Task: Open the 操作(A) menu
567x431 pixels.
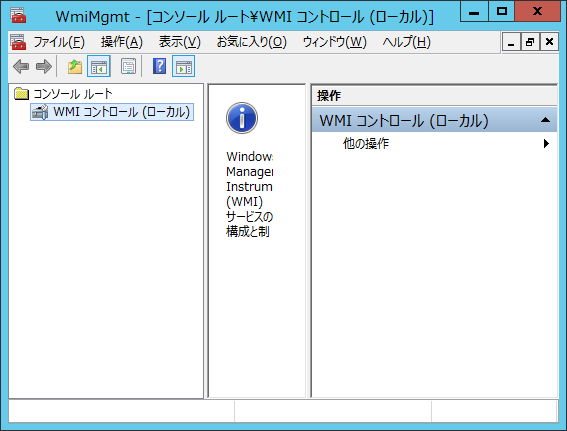Action: pyautogui.click(x=122, y=42)
